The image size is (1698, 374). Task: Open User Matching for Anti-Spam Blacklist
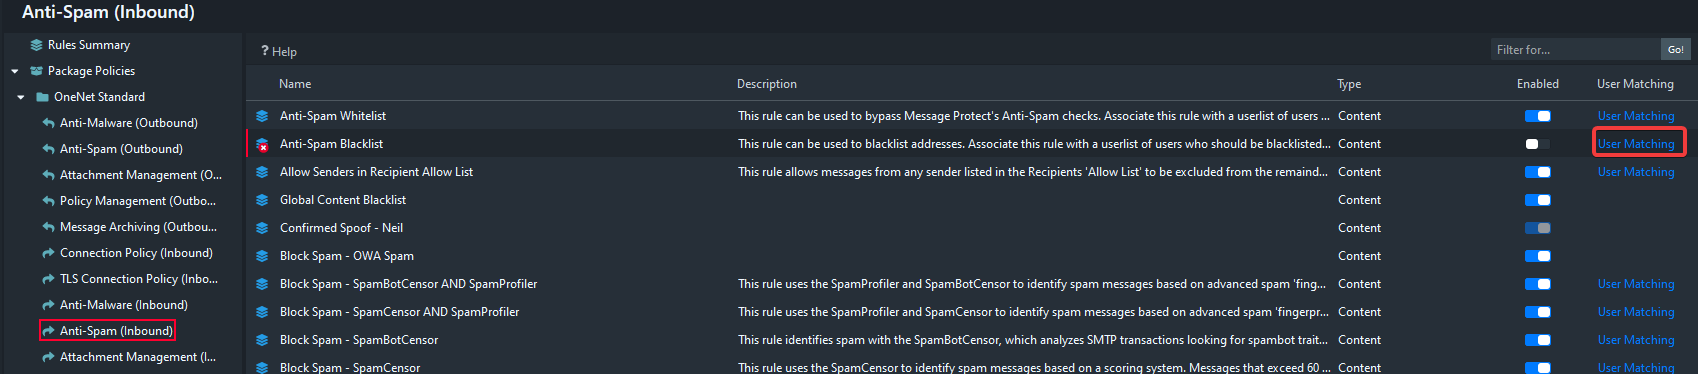click(1635, 144)
